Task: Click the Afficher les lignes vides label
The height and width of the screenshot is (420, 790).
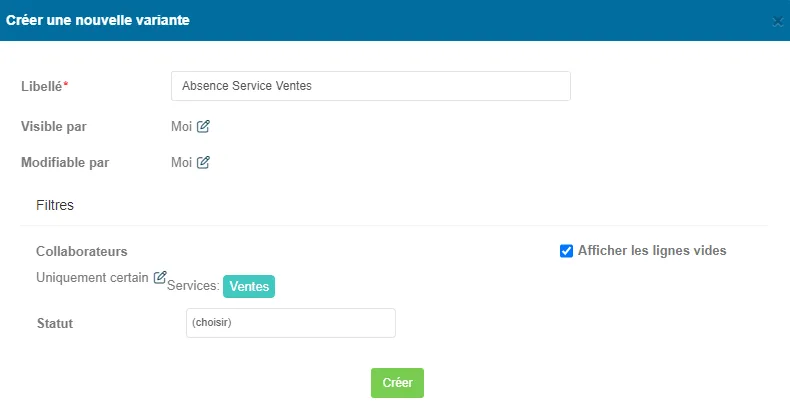Action: [652, 250]
